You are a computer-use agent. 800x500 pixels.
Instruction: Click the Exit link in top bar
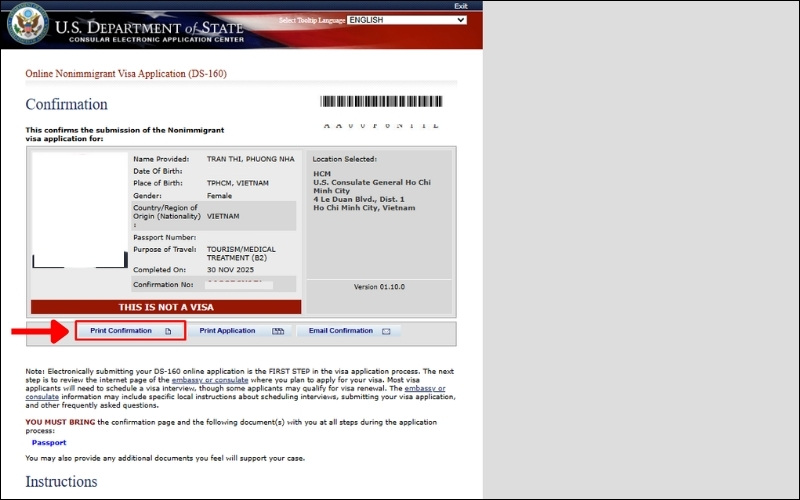click(460, 6)
